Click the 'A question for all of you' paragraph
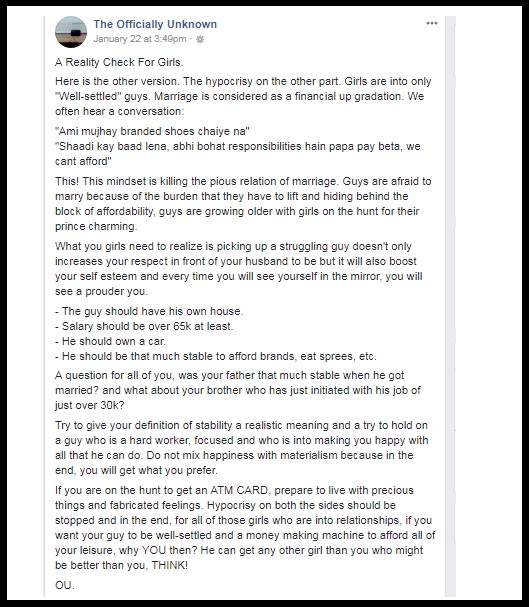Viewport: 529px width, 607px height. point(238,390)
